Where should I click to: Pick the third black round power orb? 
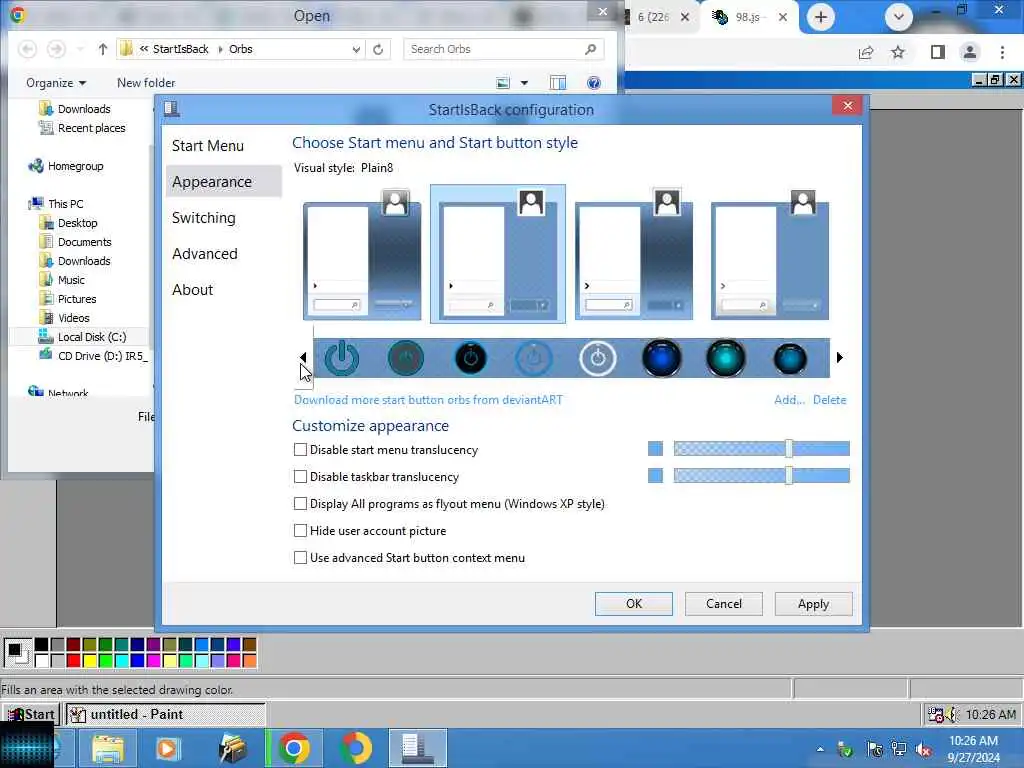470,358
